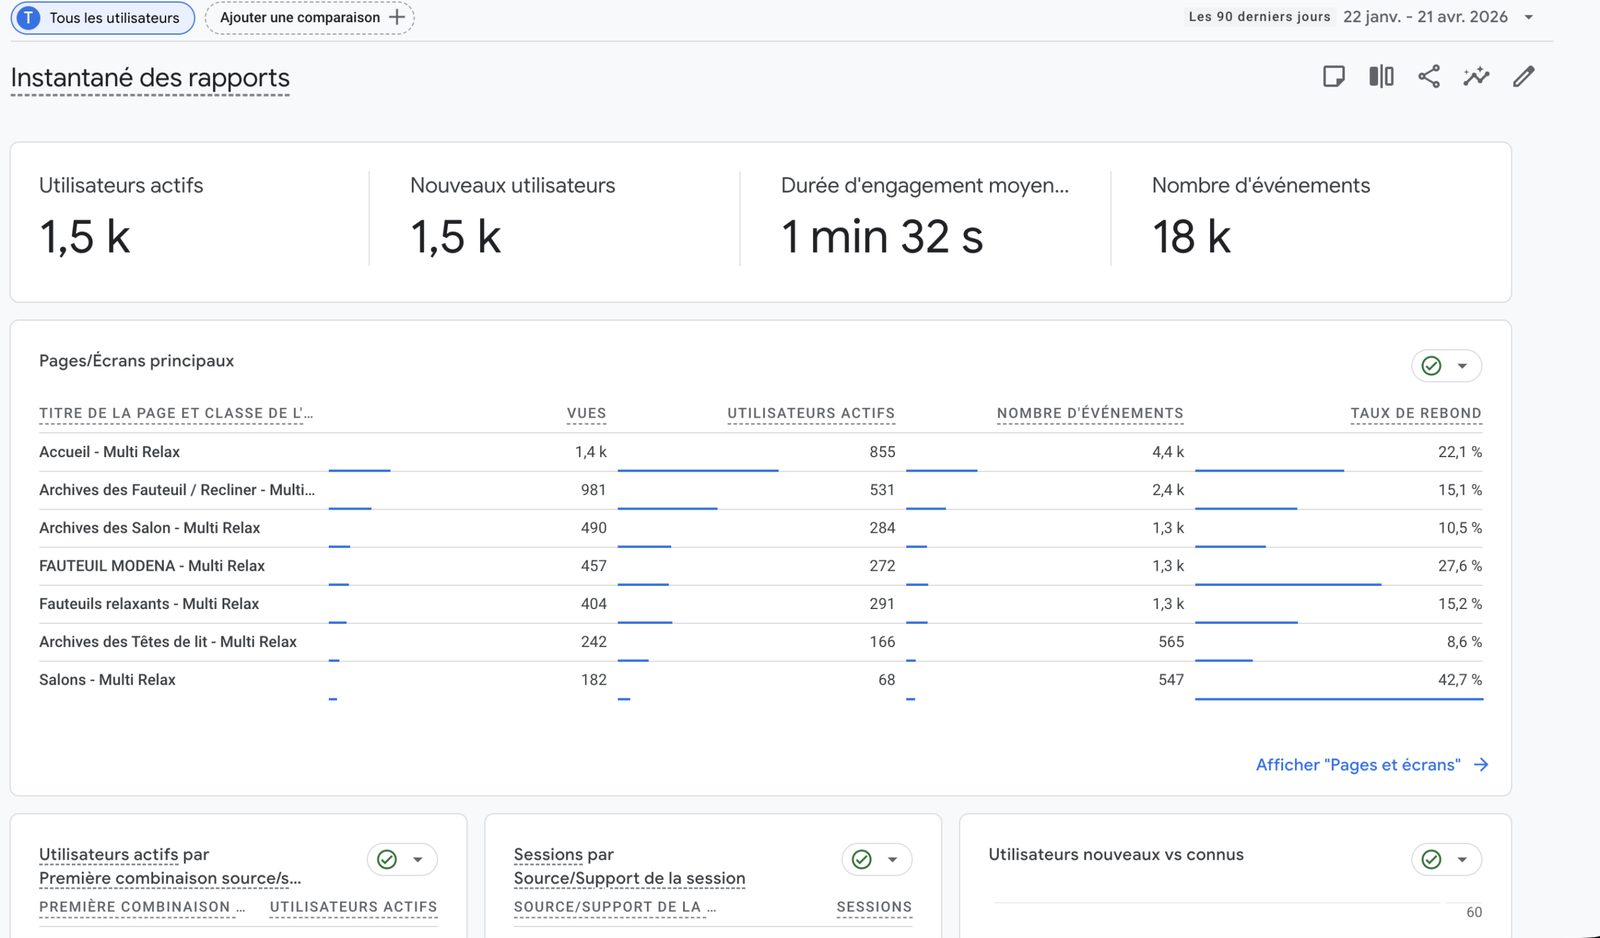
Task: Click the share report icon
Action: tap(1429, 77)
